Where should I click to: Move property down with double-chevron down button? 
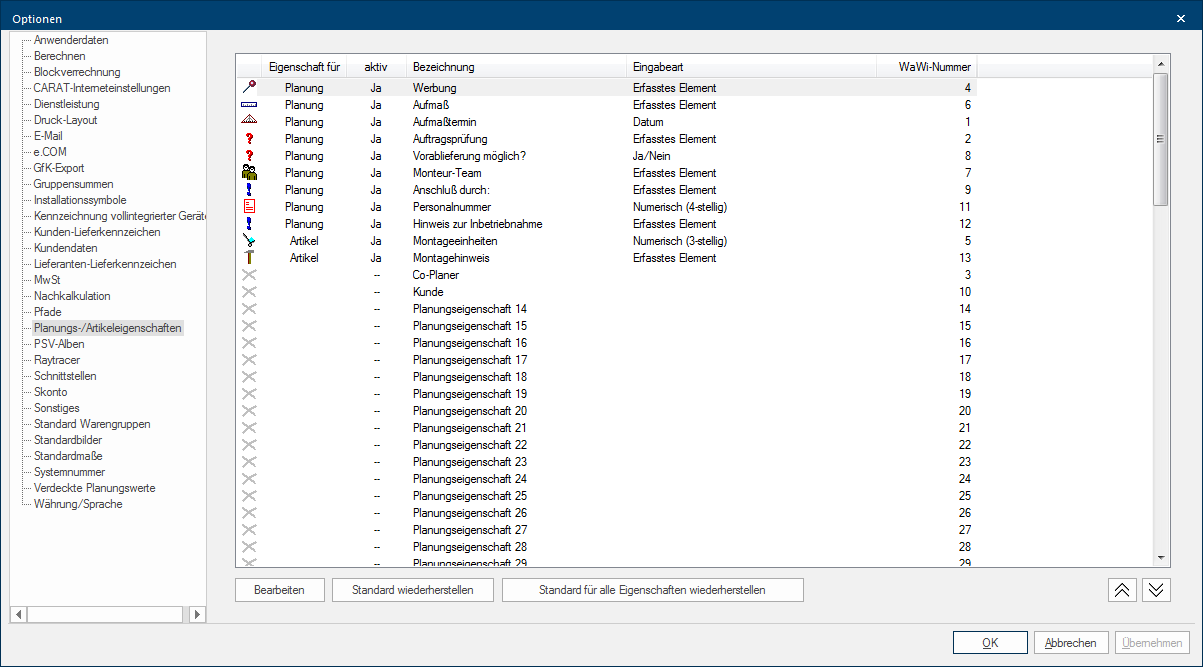pos(1156,590)
